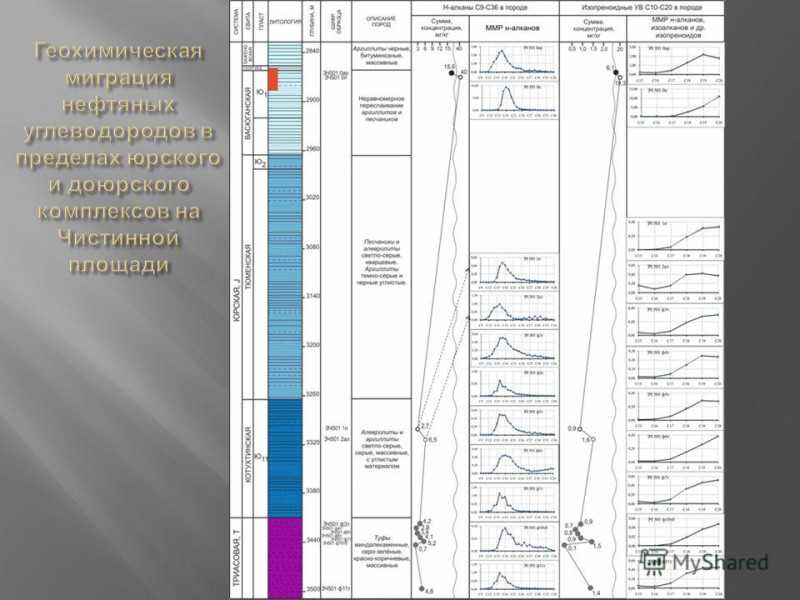
Task: Click the data point value "4,6"
Action: 430,591
